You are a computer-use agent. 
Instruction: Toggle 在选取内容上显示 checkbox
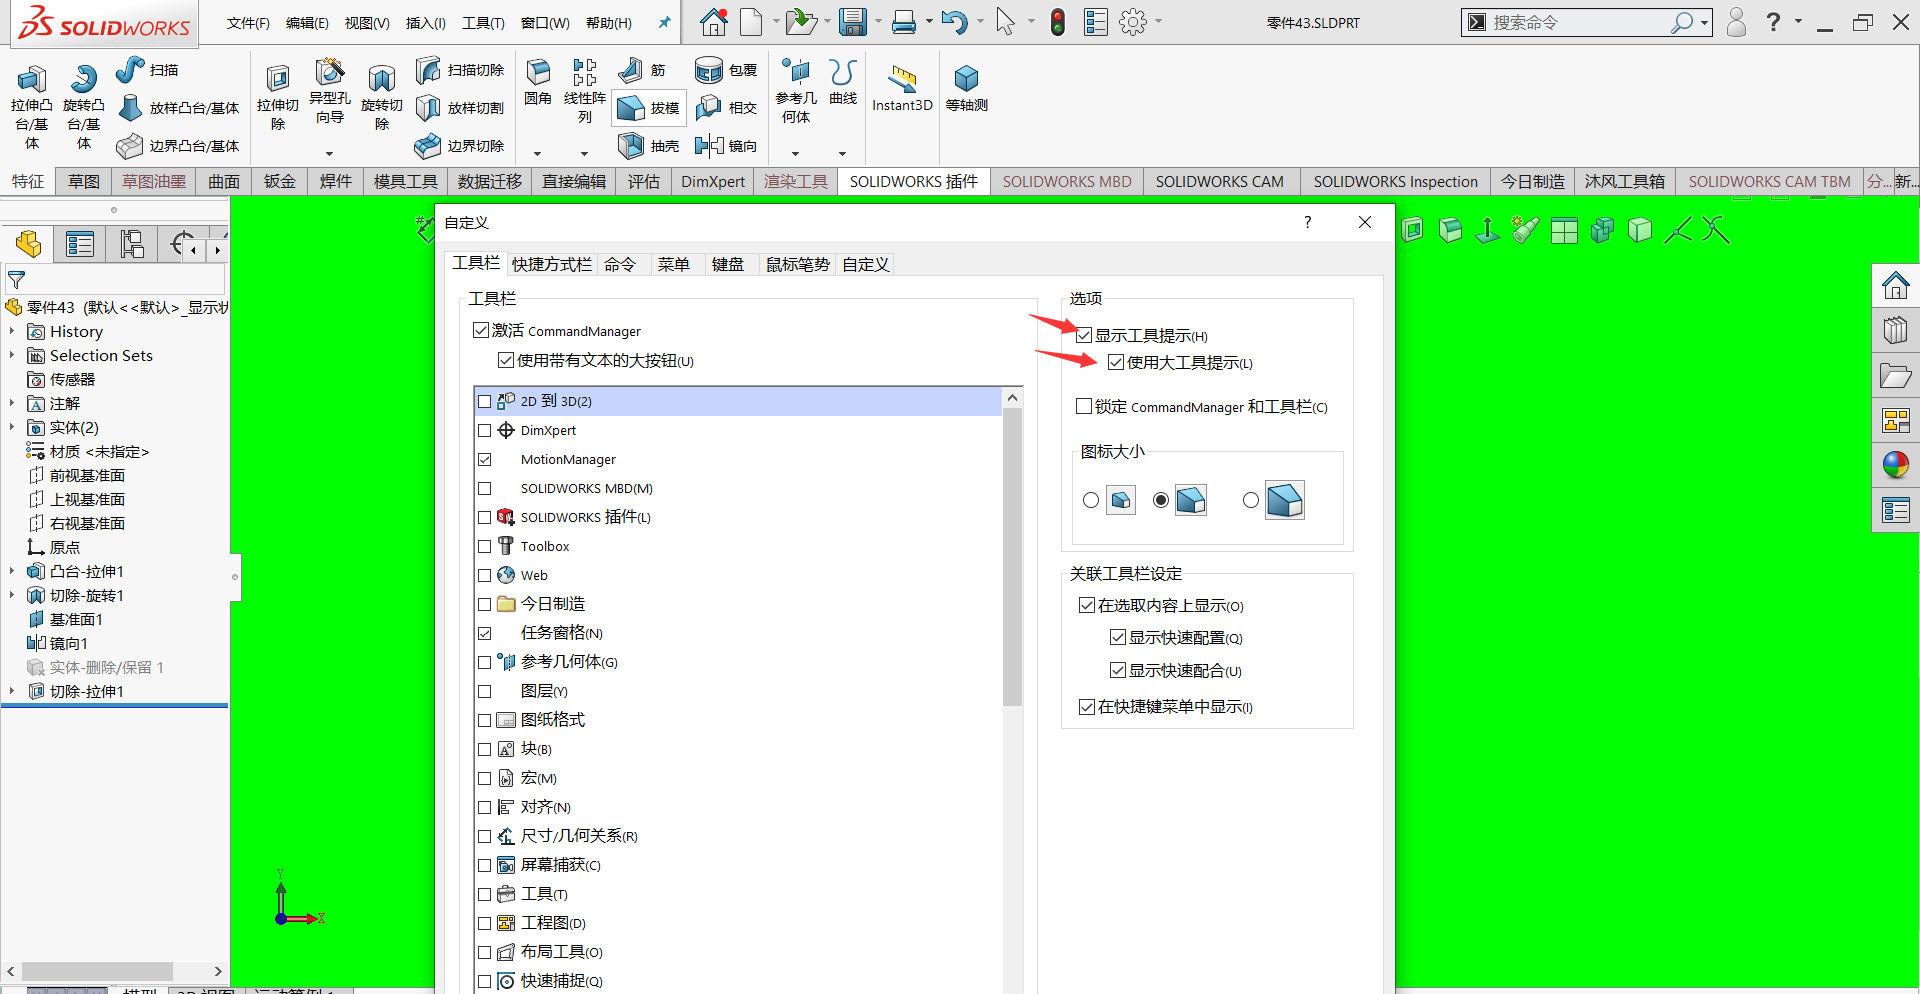tap(1087, 605)
